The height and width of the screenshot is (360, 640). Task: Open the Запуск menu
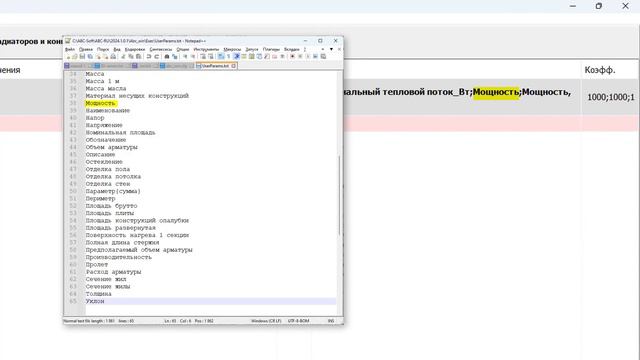coord(252,49)
